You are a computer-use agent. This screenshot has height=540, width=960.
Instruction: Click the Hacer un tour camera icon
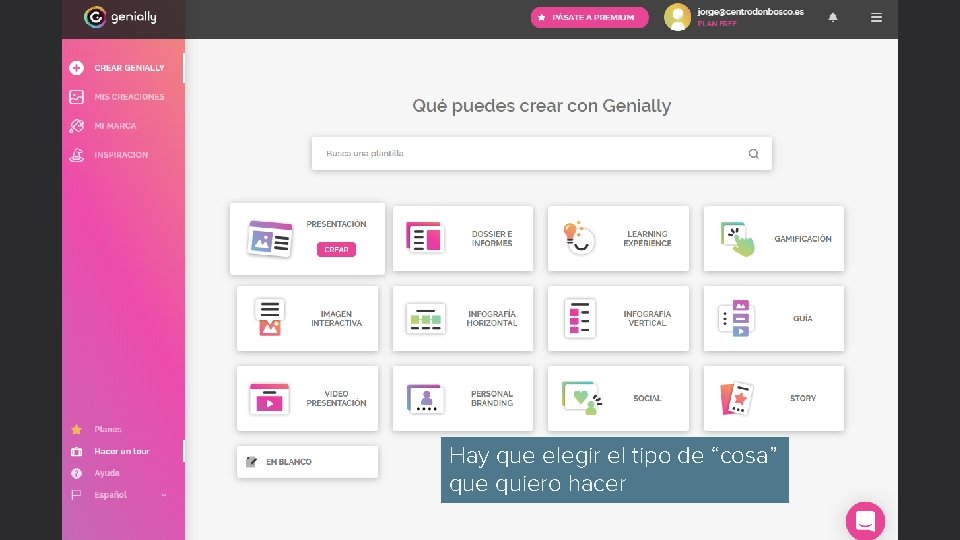[x=77, y=451]
